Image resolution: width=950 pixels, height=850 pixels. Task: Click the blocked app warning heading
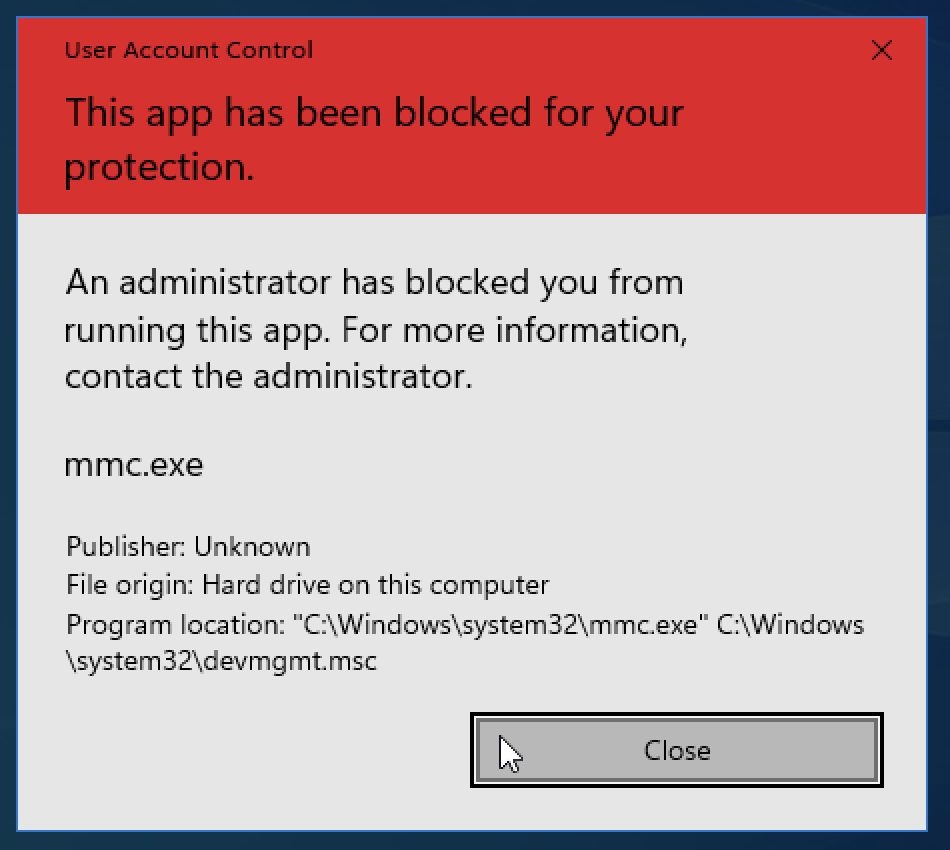[374, 113]
